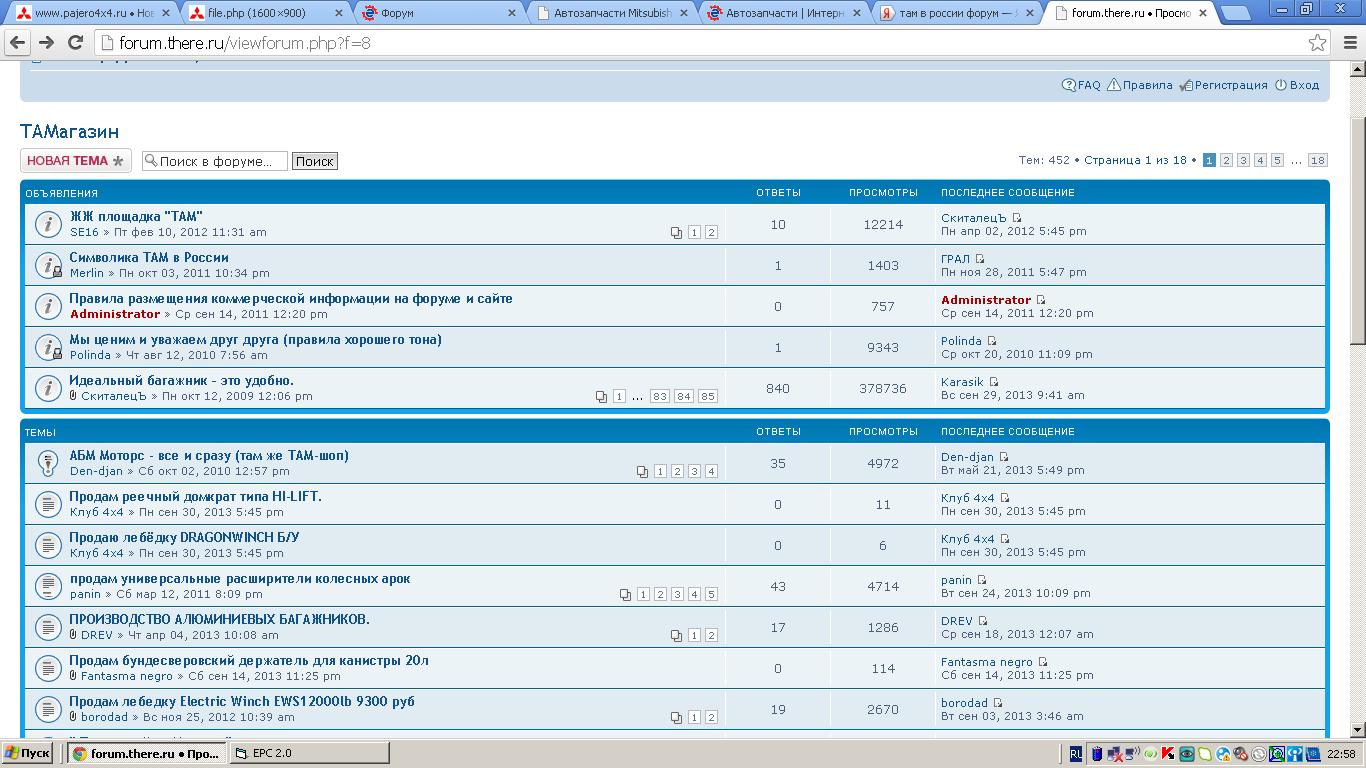Click the browser back arrow
The image size is (1366, 768).
(x=17, y=43)
